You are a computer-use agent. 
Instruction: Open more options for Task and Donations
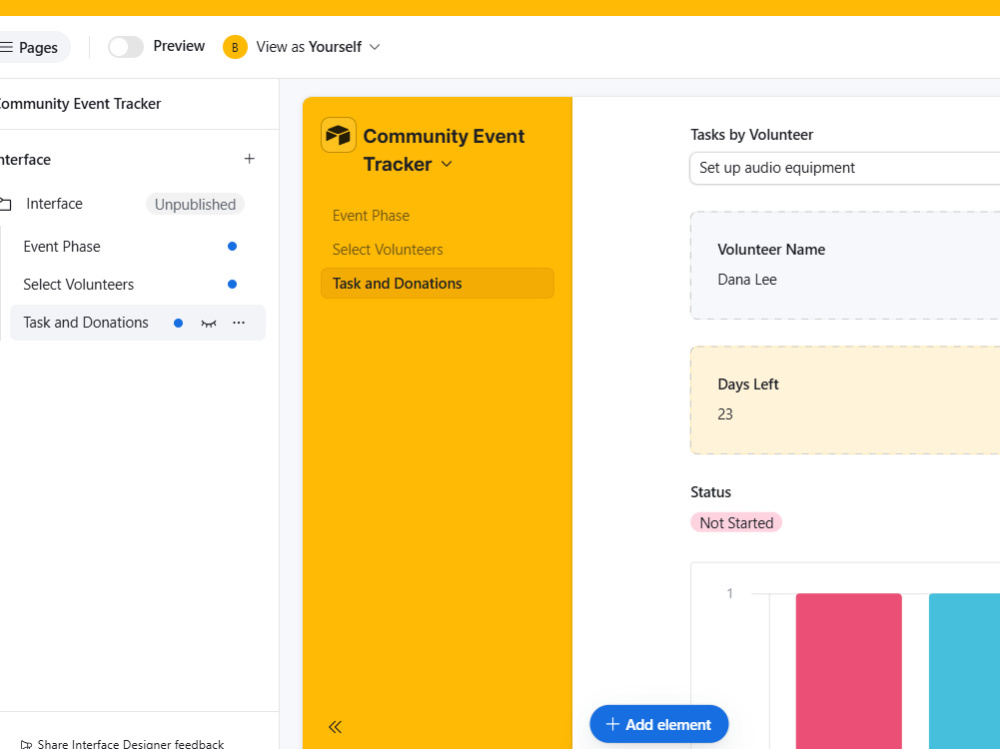coord(239,323)
